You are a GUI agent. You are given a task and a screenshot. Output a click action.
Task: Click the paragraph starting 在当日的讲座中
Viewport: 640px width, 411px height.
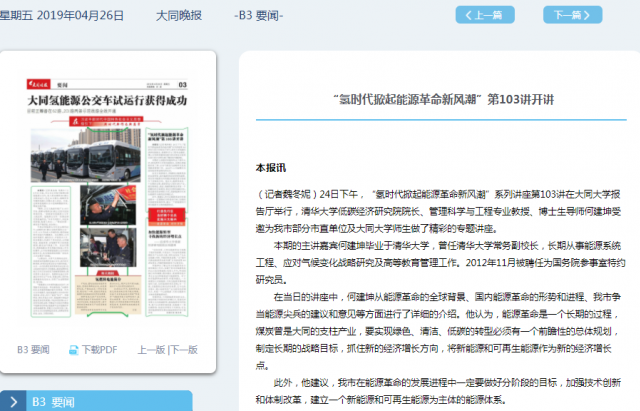click(x=438, y=331)
